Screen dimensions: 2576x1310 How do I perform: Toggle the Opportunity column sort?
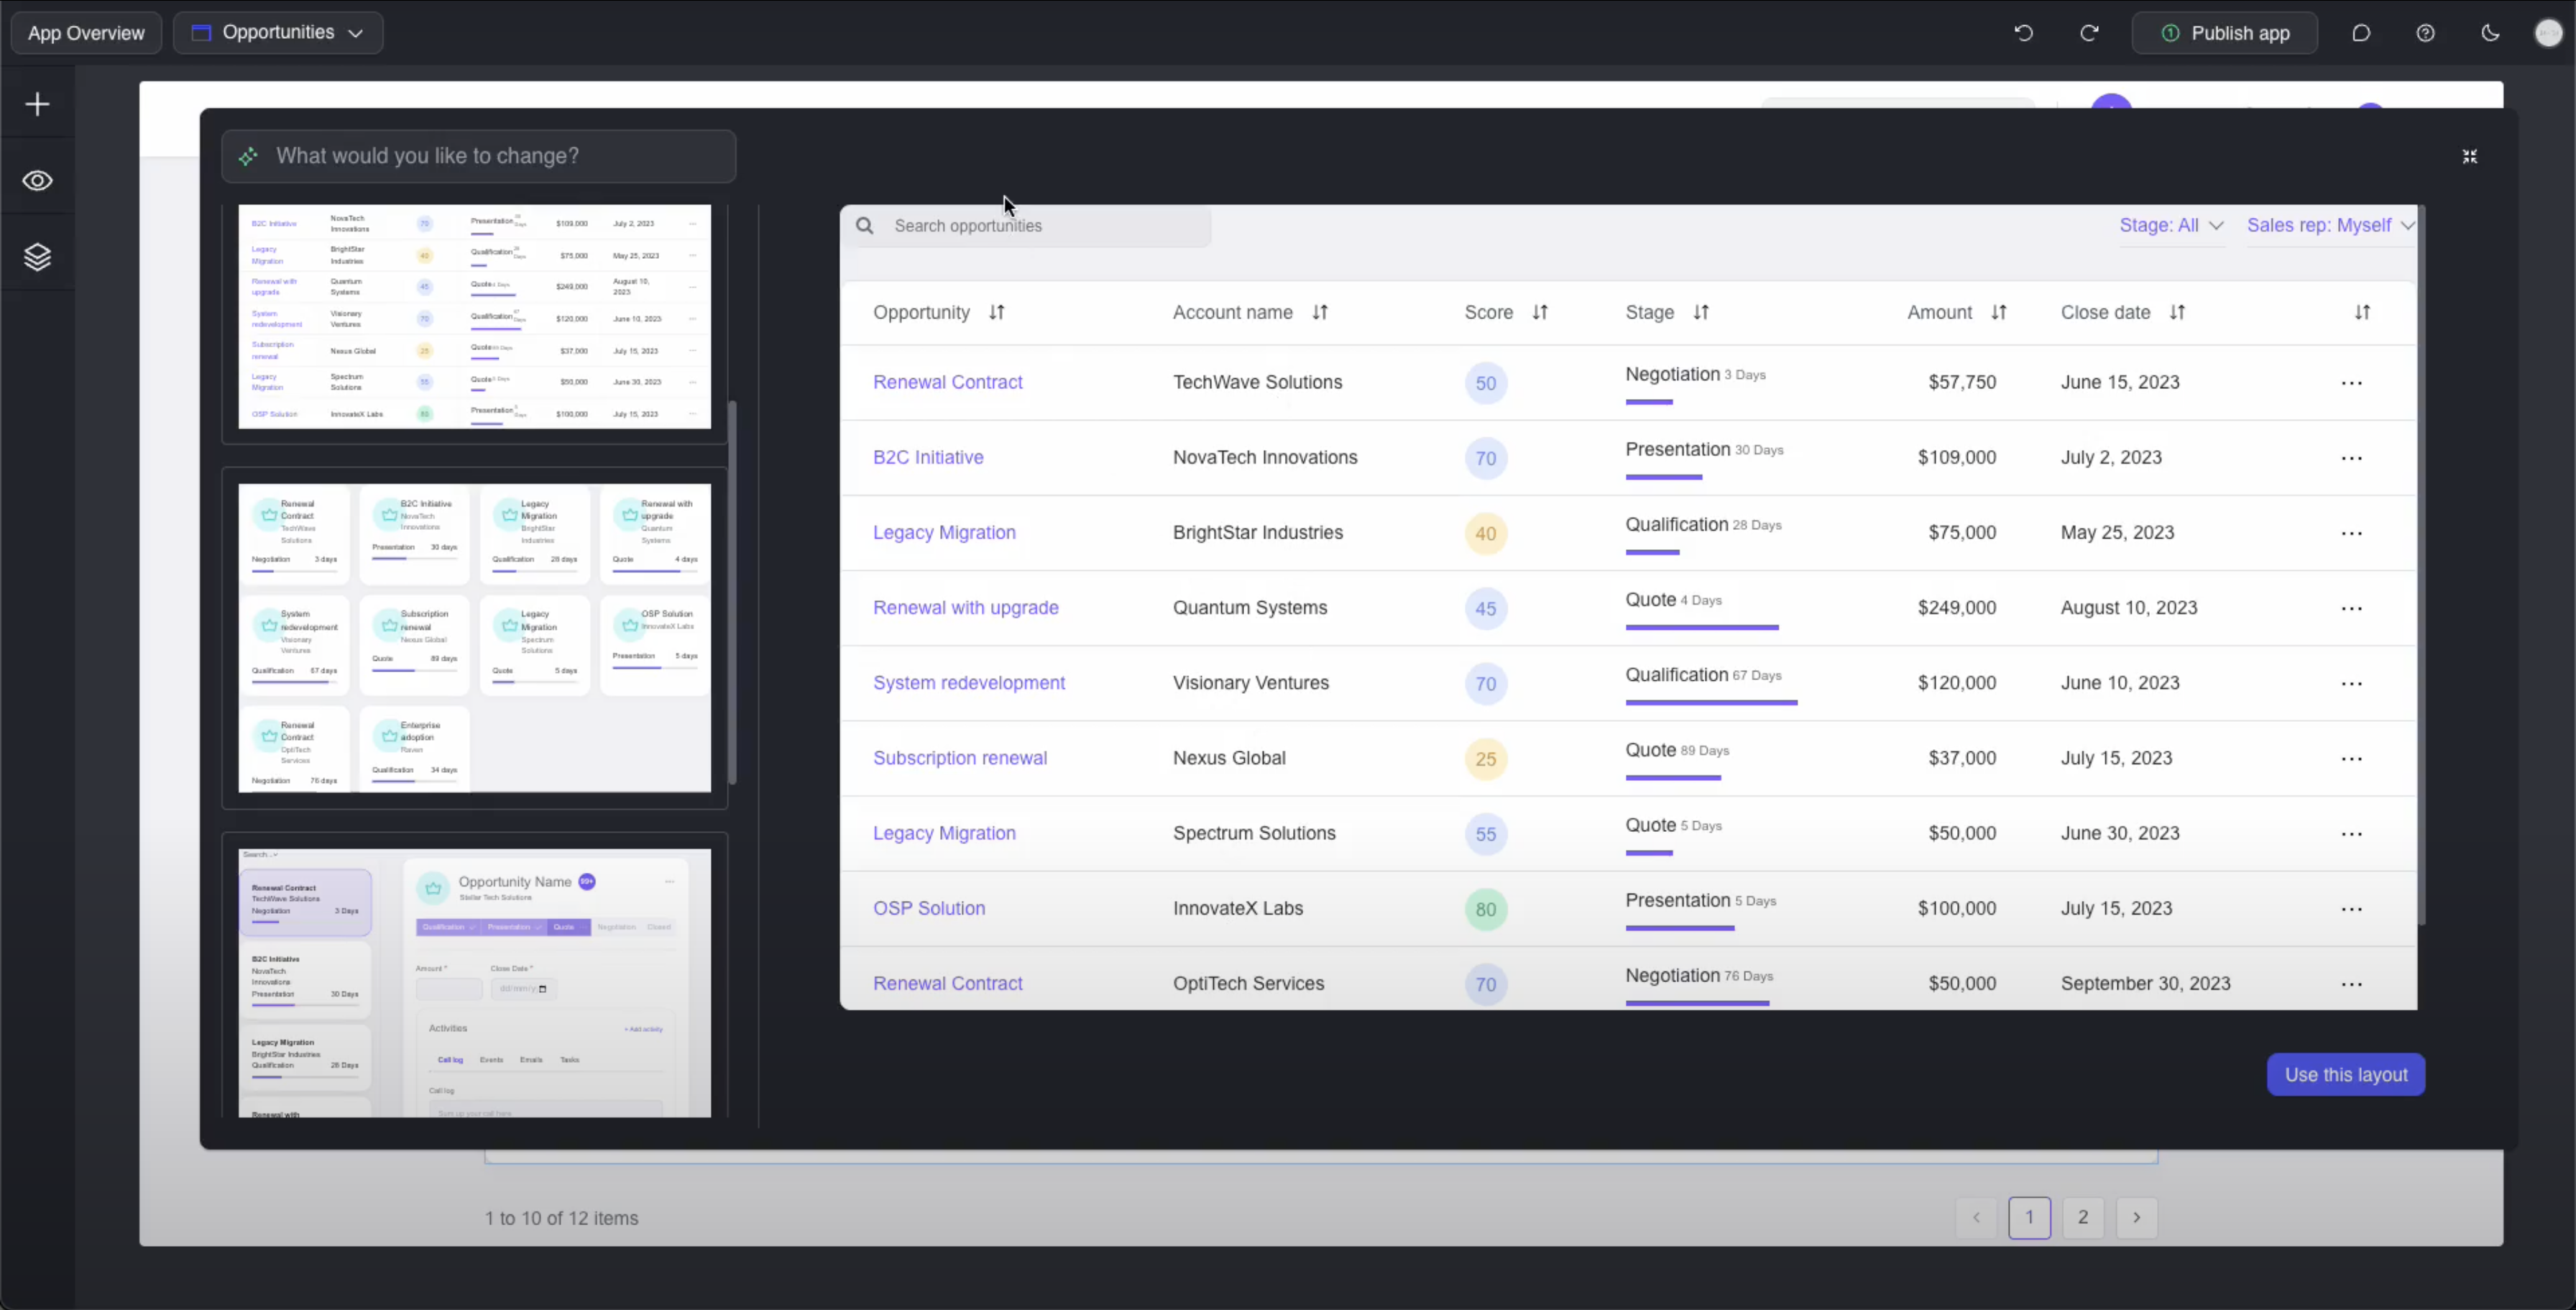point(997,313)
